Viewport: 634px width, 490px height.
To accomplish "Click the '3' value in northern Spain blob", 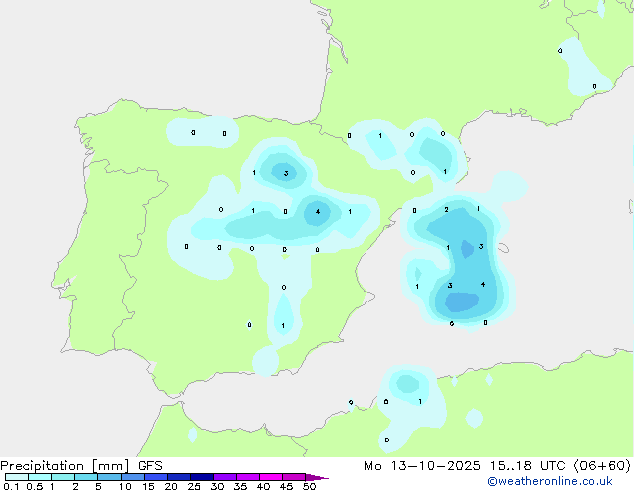I will tap(286, 173).
